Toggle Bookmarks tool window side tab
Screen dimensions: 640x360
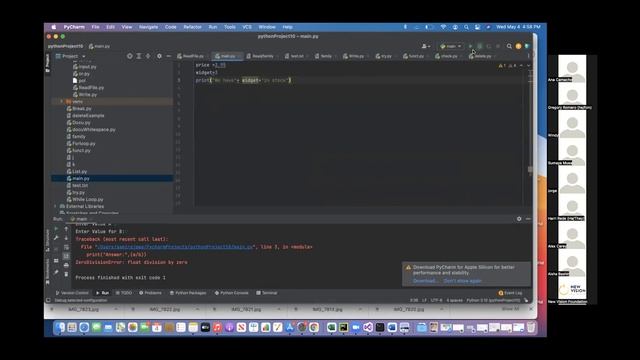[47, 271]
